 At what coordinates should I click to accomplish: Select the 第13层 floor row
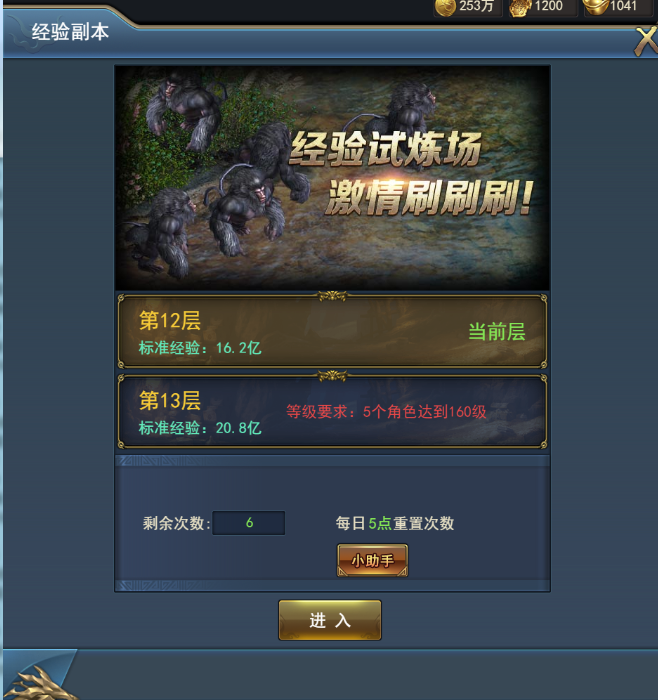click(x=332, y=411)
